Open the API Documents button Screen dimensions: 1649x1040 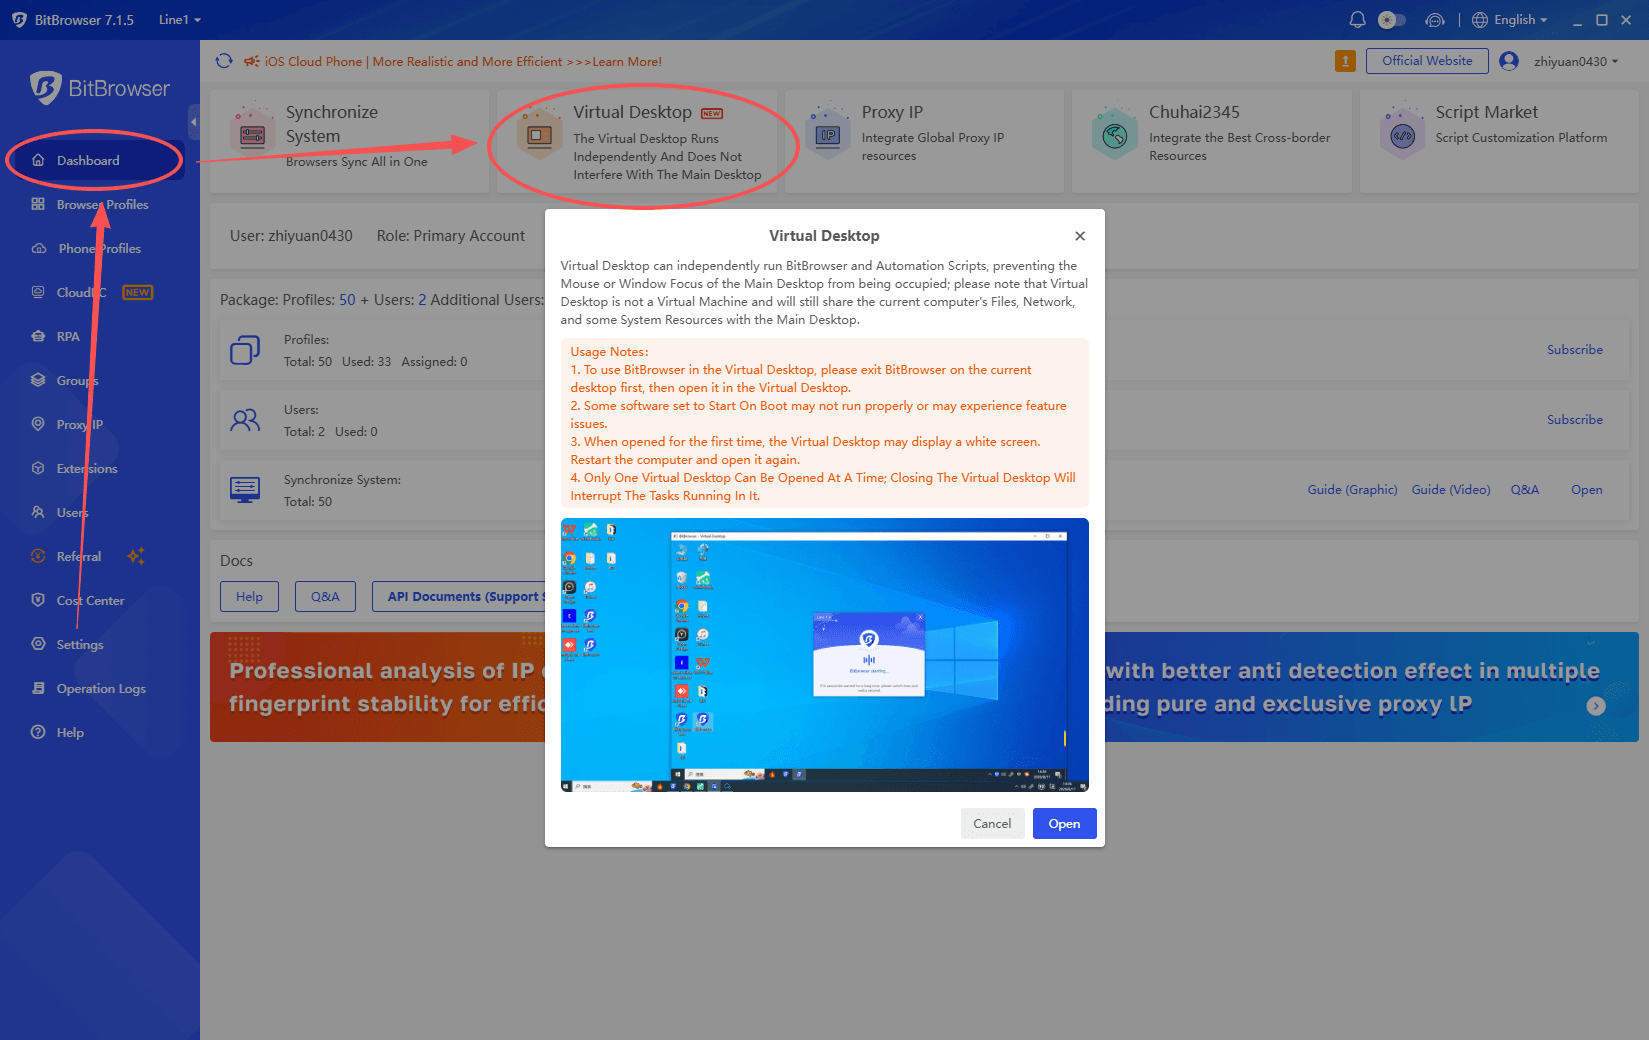point(459,597)
